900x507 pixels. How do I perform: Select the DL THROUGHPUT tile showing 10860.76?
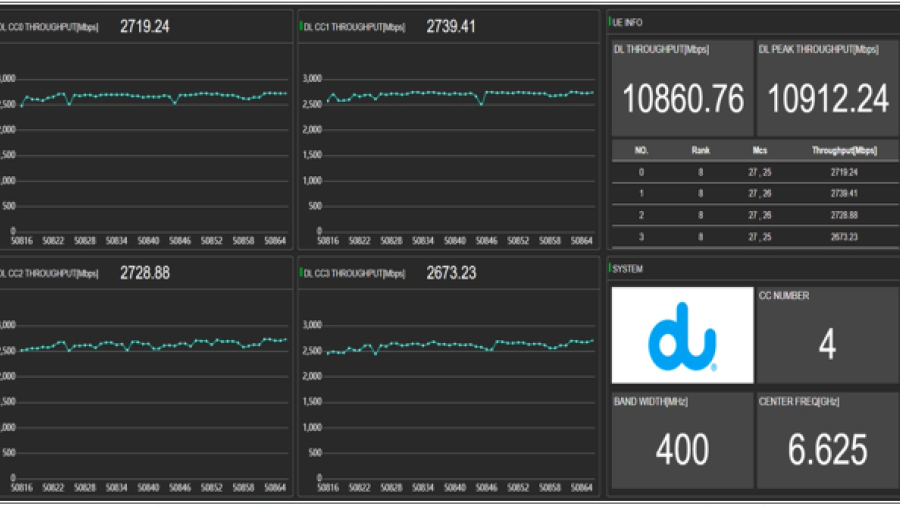682,88
